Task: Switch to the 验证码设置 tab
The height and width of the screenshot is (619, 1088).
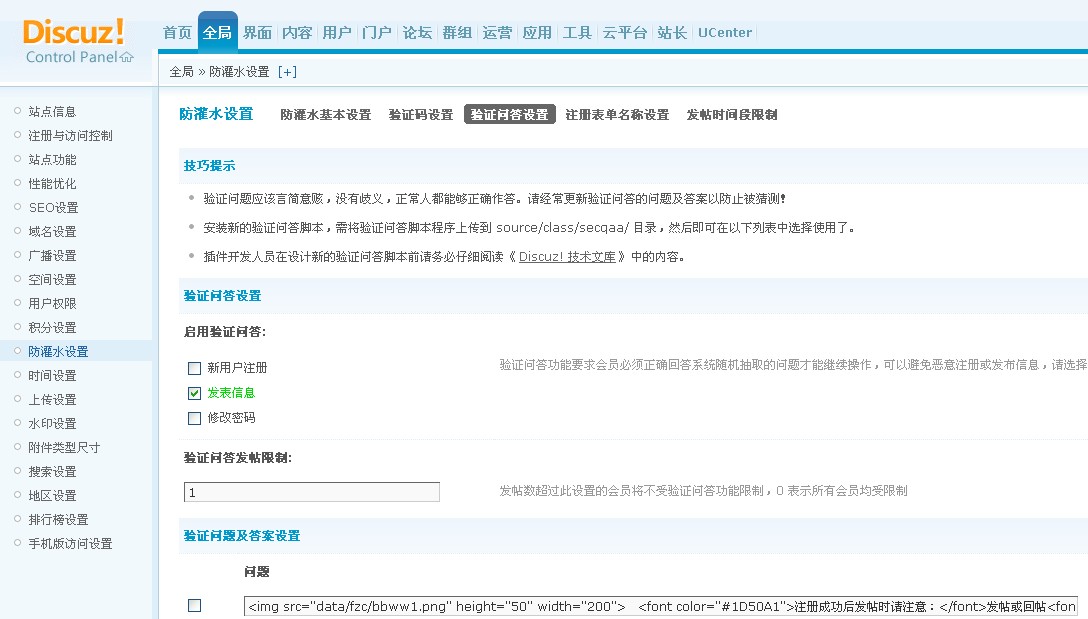Action: (x=421, y=115)
